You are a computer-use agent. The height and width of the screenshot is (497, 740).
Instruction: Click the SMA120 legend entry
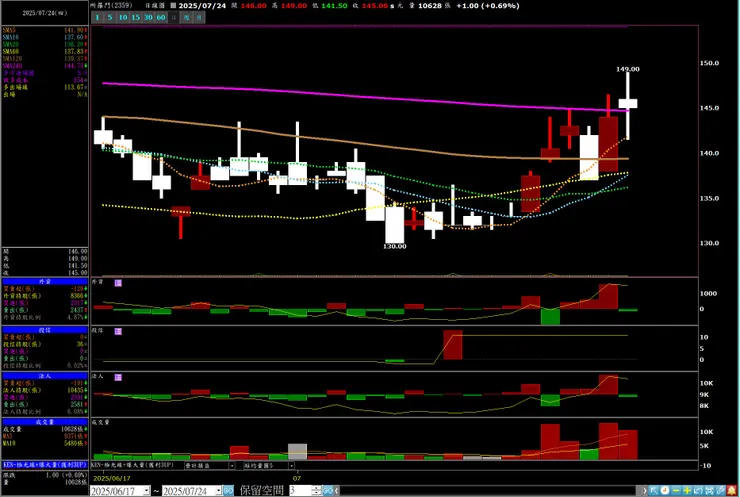click(x=45, y=59)
